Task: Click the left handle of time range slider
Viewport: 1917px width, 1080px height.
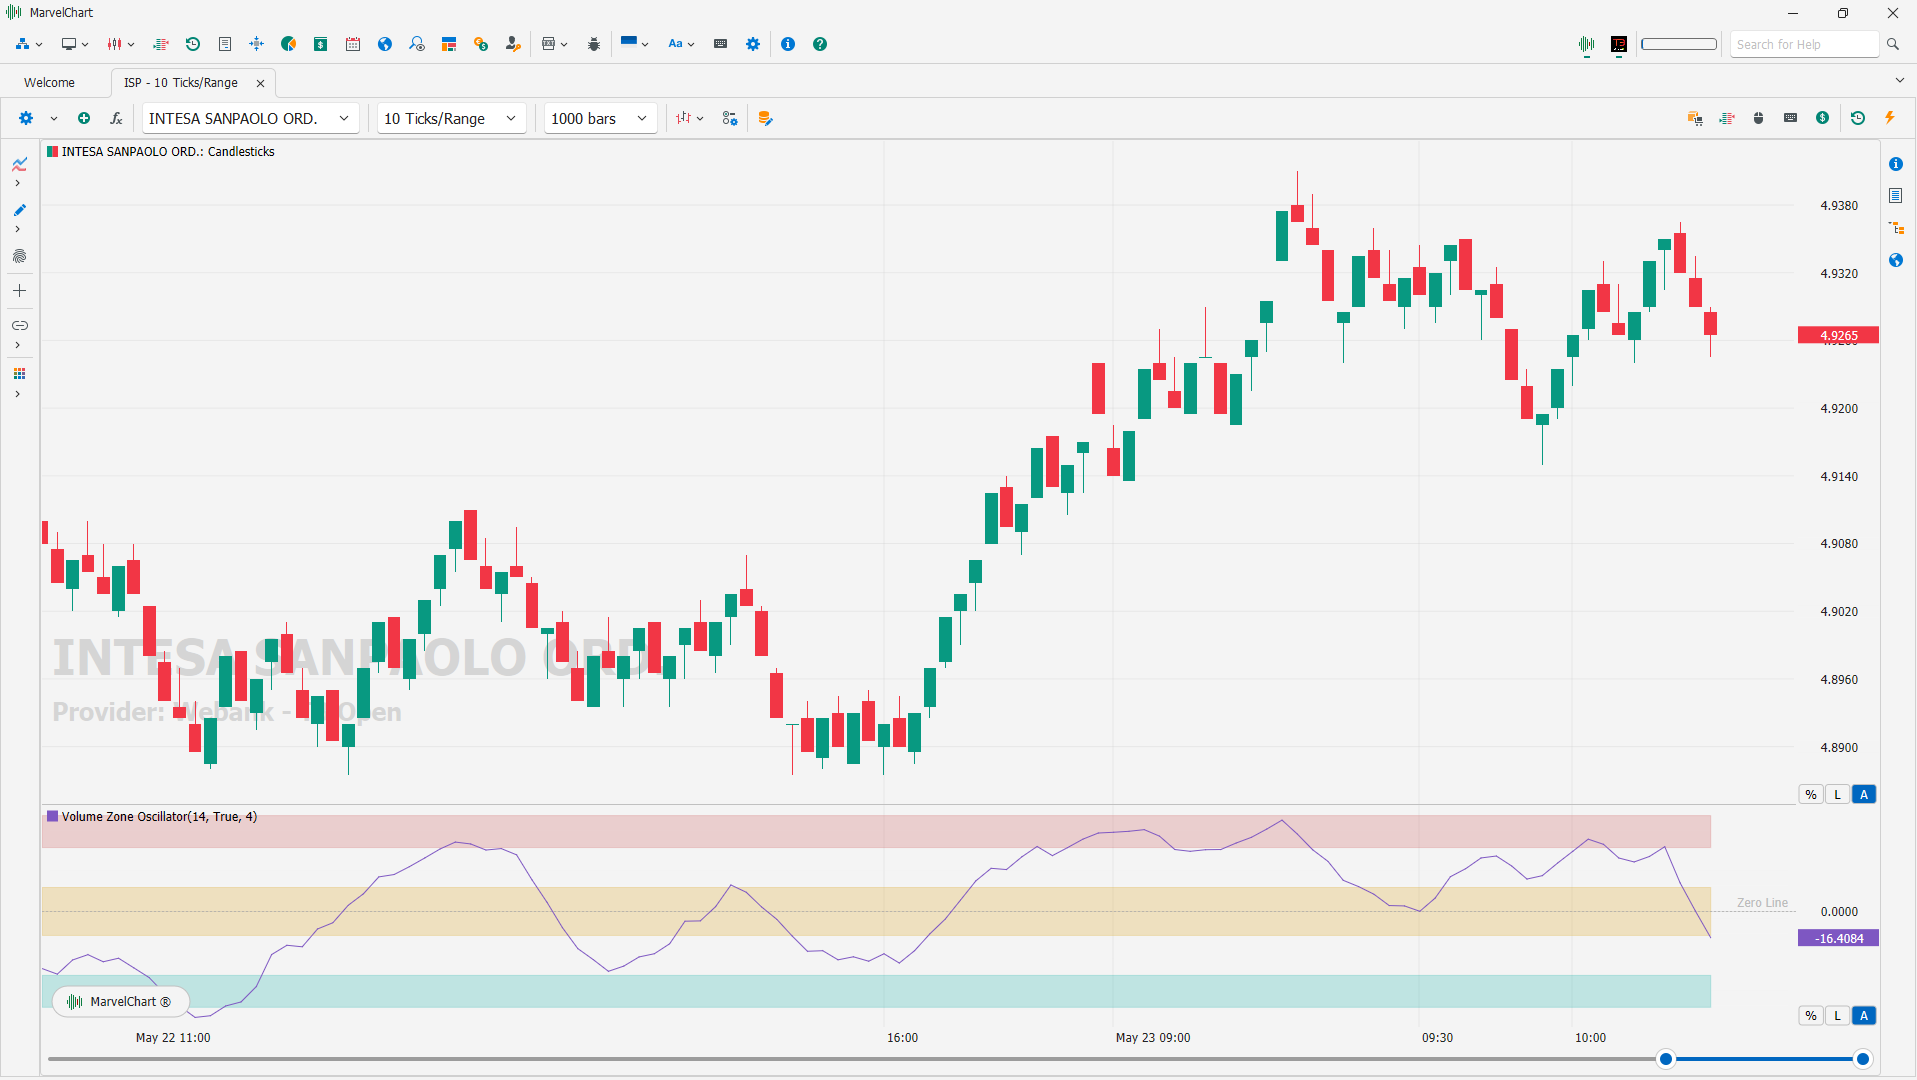Action: click(1666, 1059)
